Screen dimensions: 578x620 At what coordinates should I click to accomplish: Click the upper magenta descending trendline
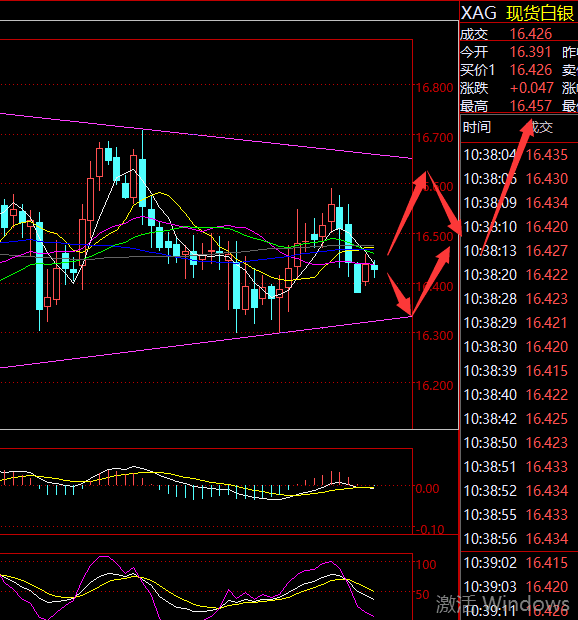[x=206, y=135]
